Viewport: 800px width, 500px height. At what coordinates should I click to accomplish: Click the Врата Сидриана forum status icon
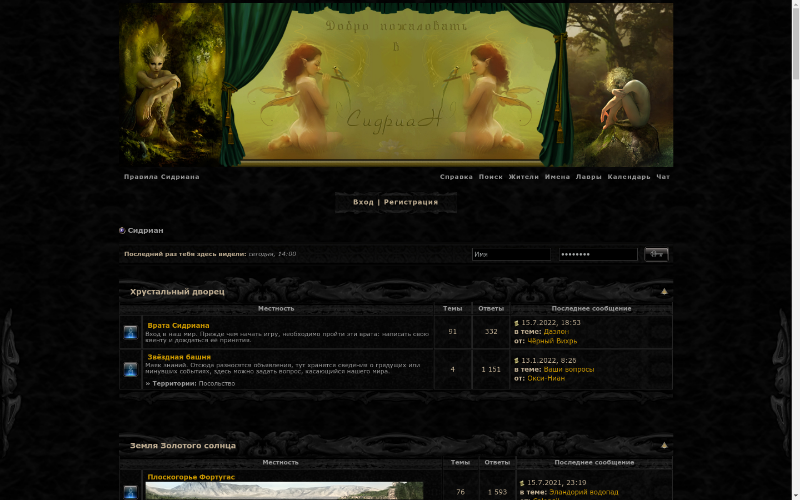pos(130,332)
